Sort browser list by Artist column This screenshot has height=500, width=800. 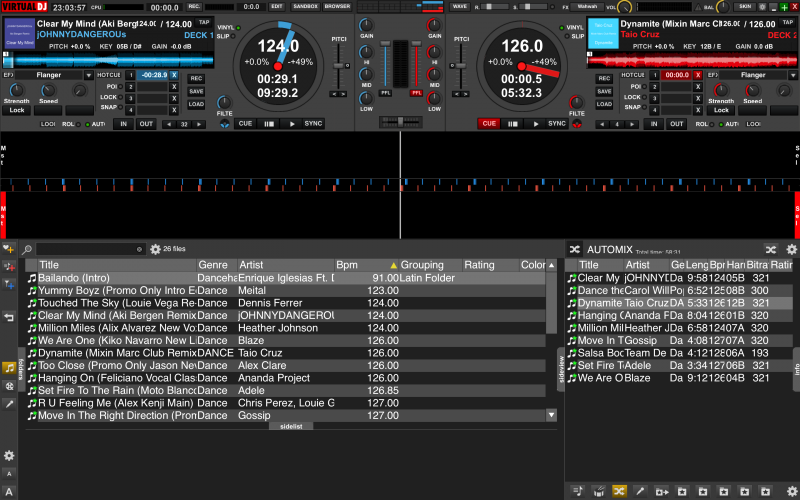286,265
